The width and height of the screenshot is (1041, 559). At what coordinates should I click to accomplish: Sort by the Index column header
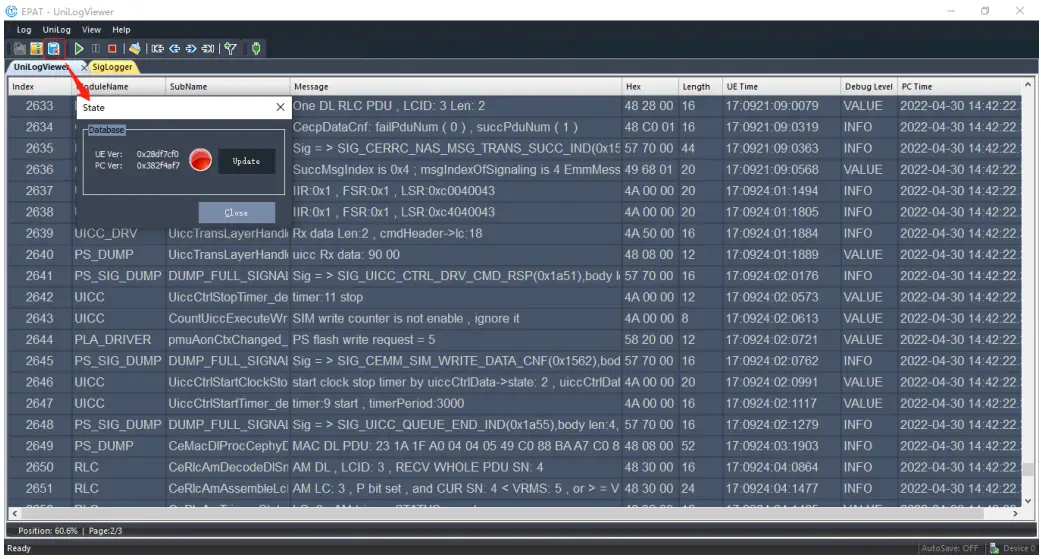coord(39,86)
